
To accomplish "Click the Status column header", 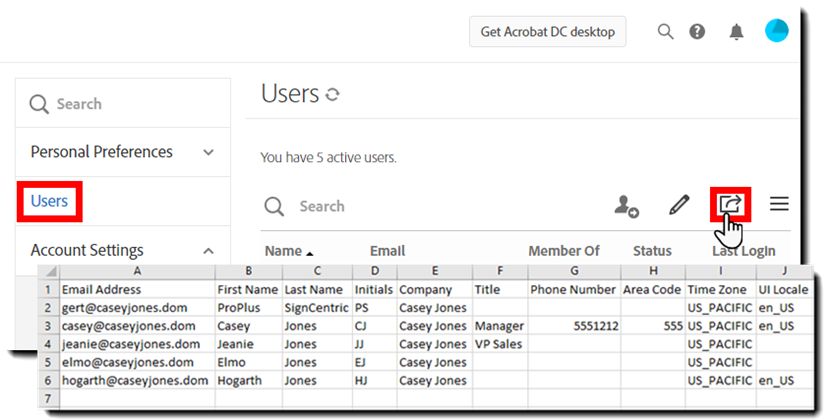I will [x=652, y=251].
